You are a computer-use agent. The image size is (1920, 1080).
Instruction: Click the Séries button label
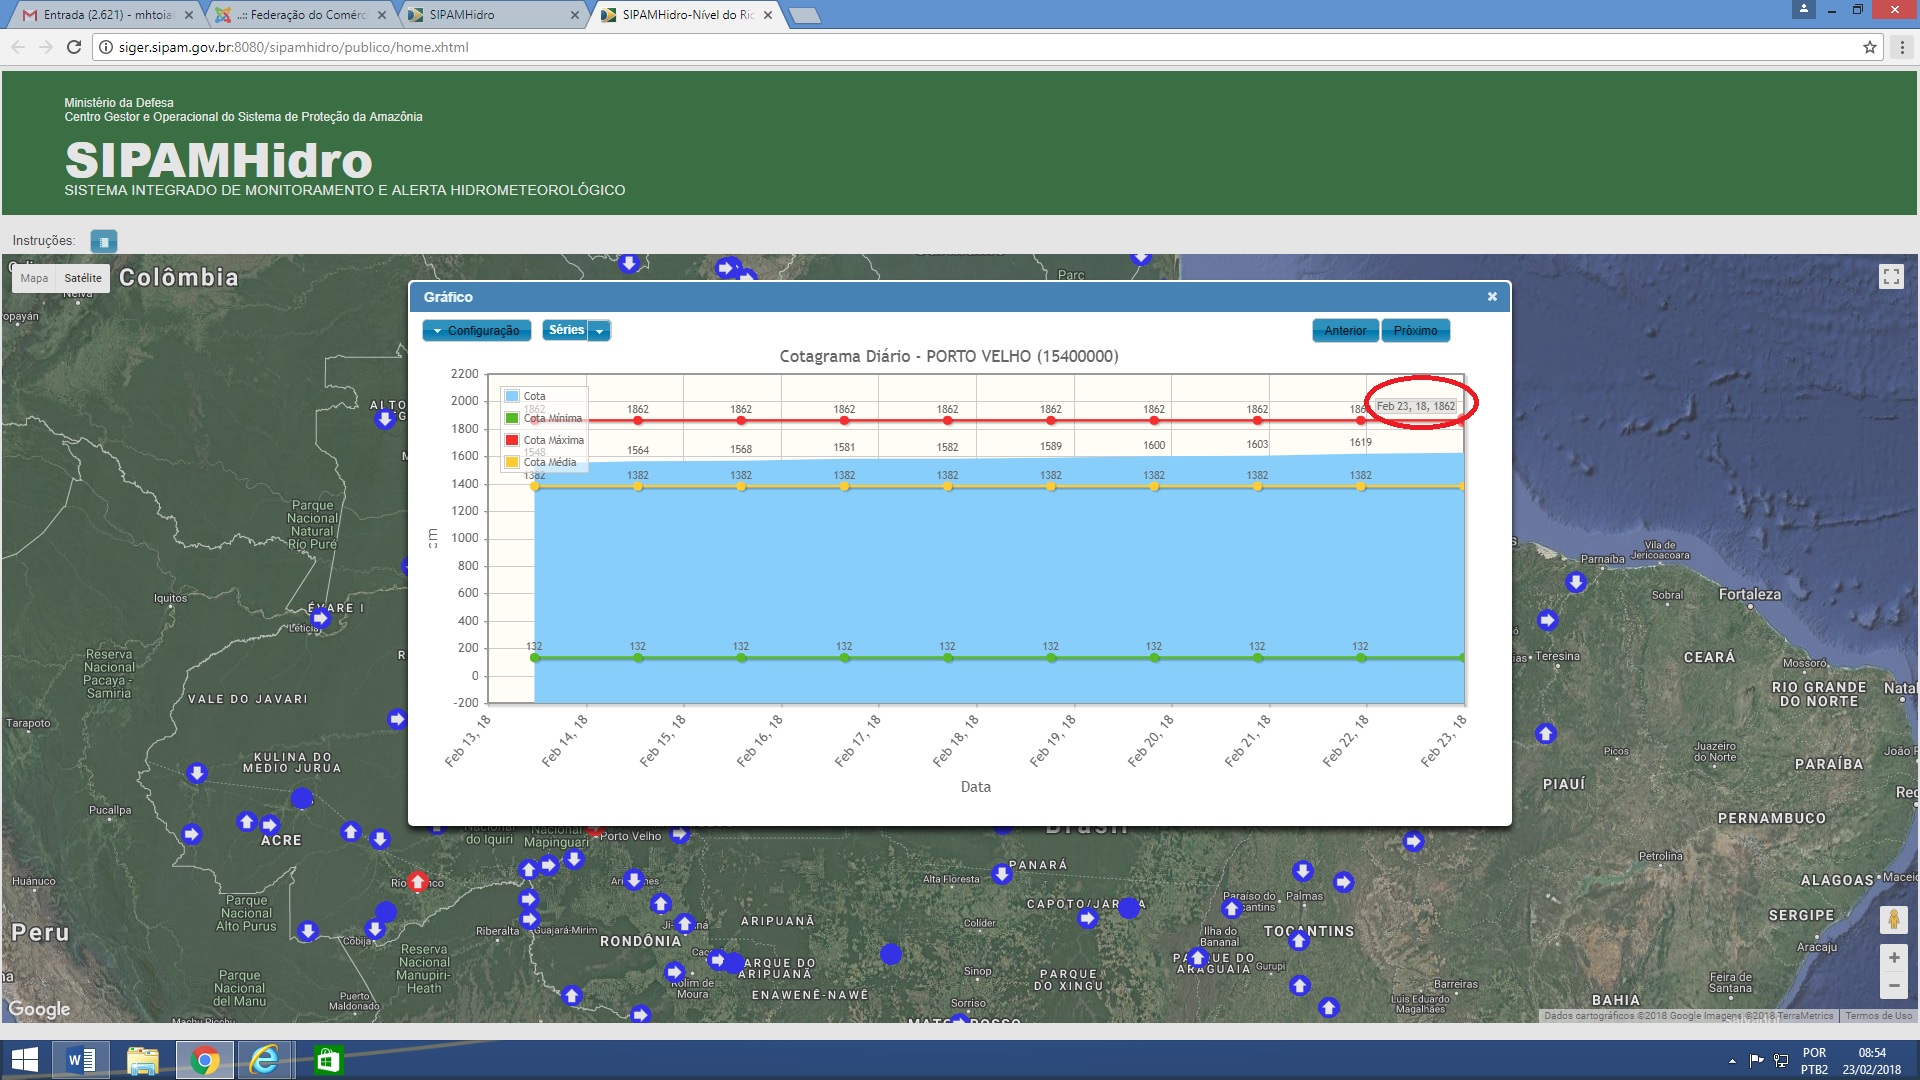click(x=565, y=330)
